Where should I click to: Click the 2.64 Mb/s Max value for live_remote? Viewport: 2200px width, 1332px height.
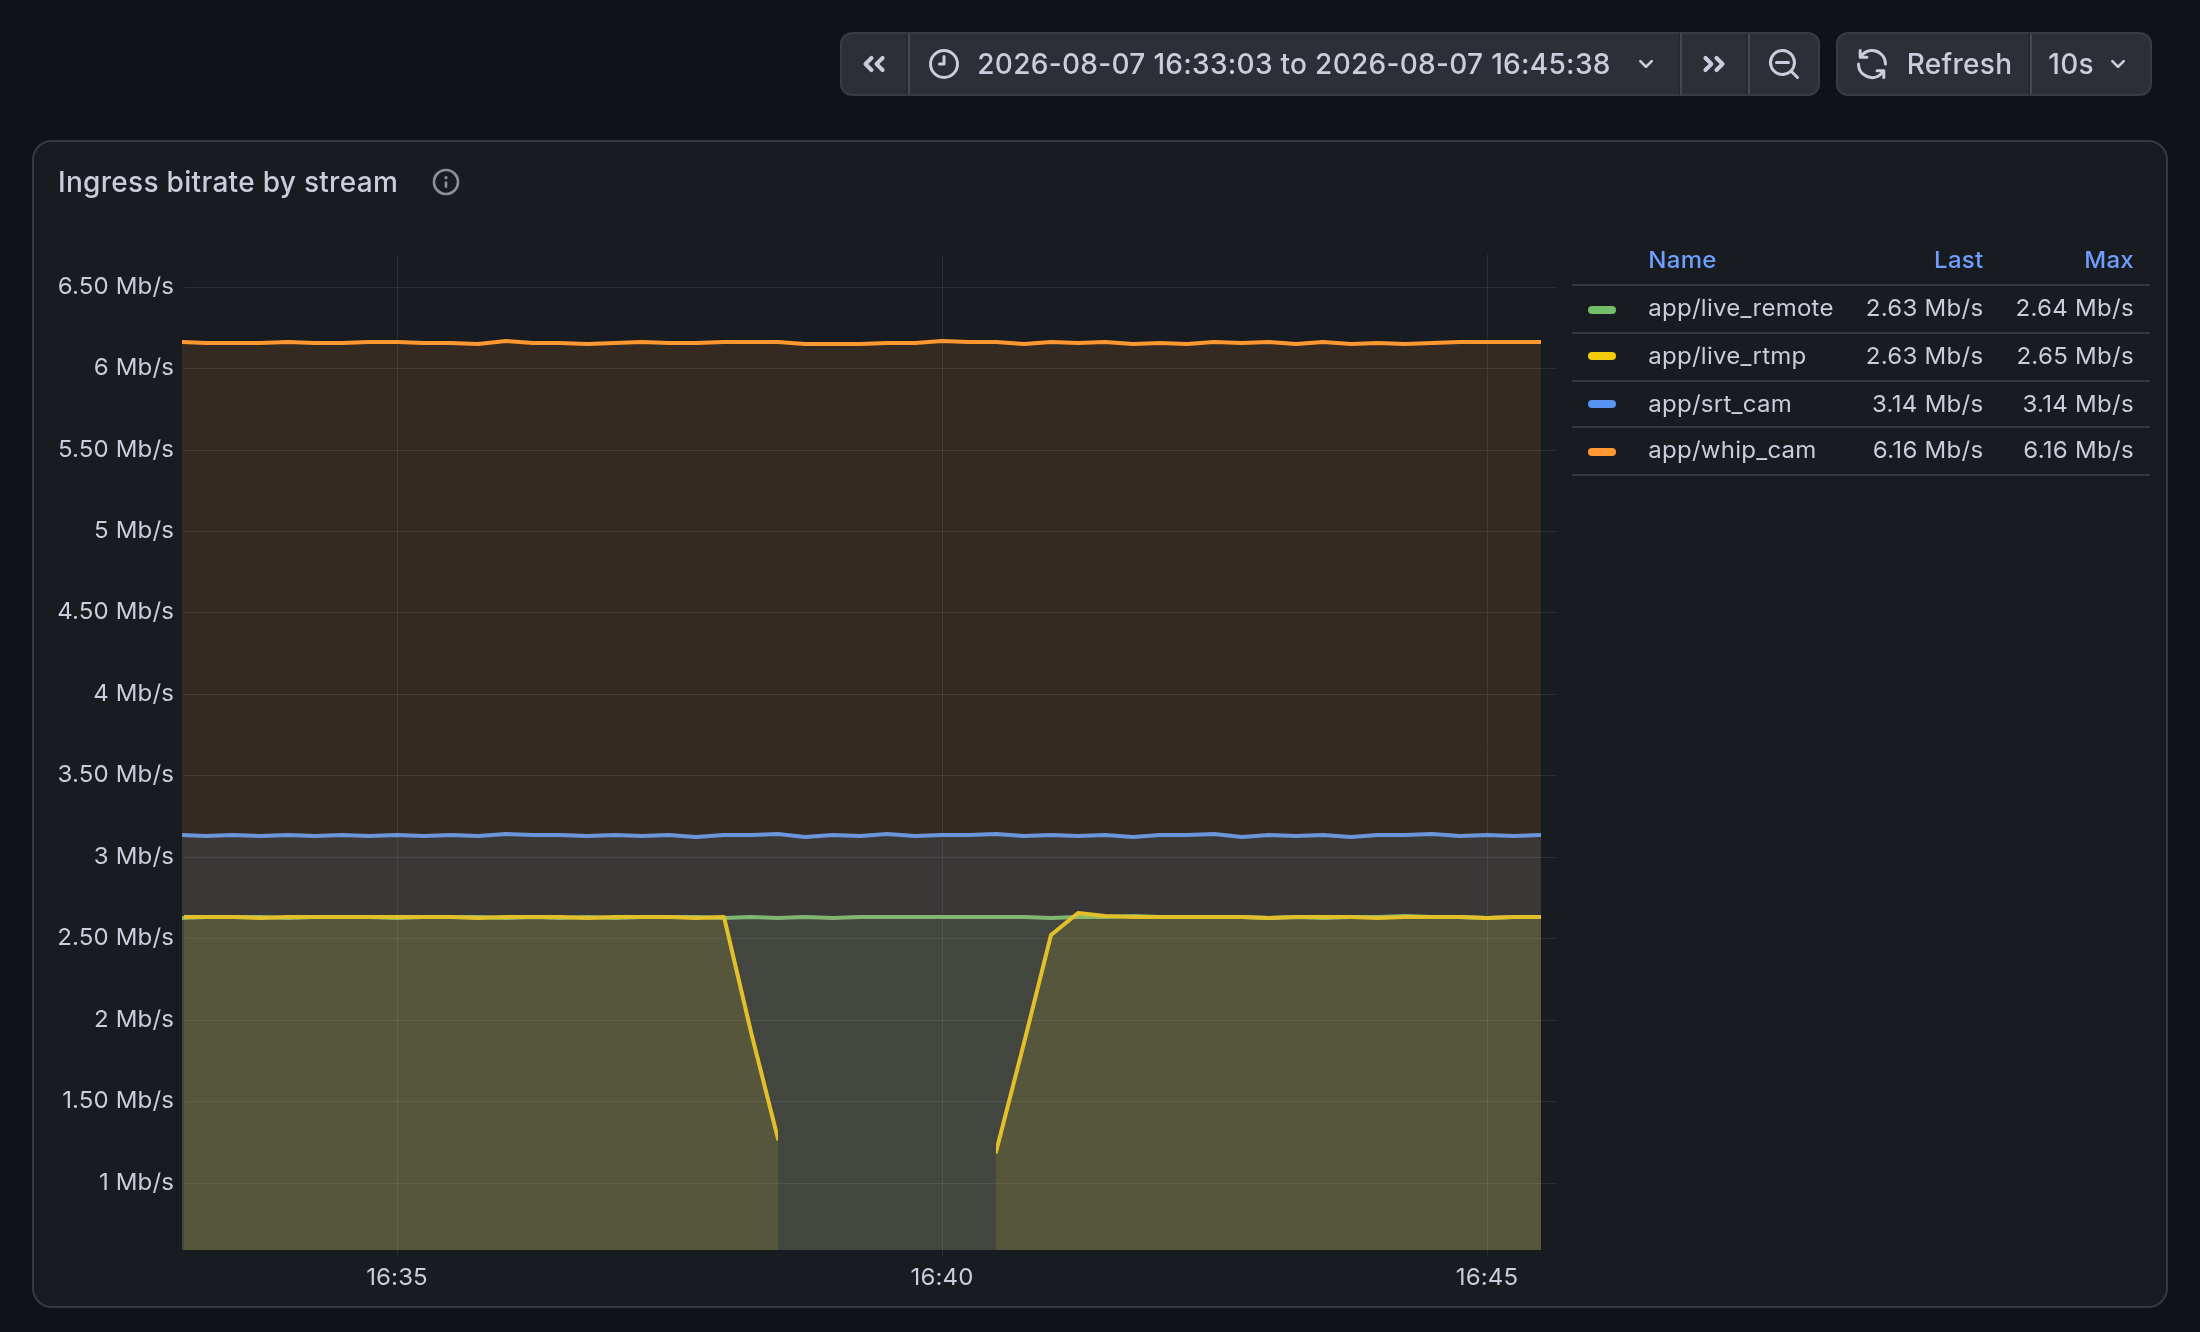click(2074, 308)
